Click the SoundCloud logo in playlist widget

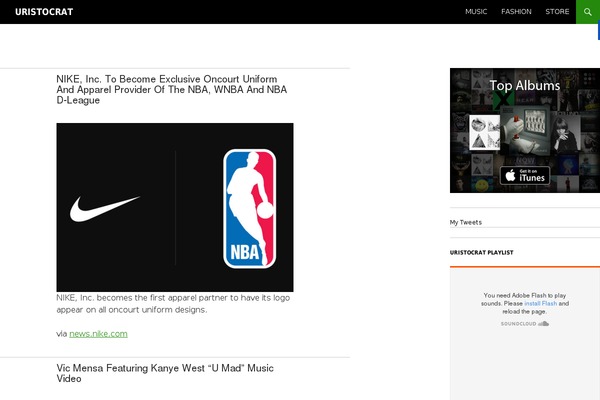coord(525,324)
